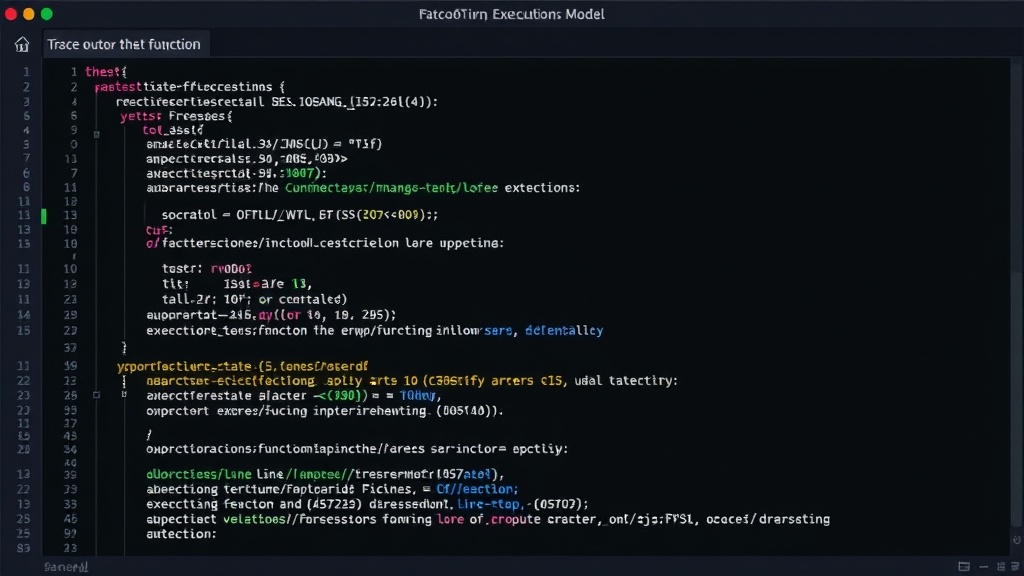The width and height of the screenshot is (1024, 576).
Task: Place cursor on "thest{" in line 1
Action: (x=106, y=72)
